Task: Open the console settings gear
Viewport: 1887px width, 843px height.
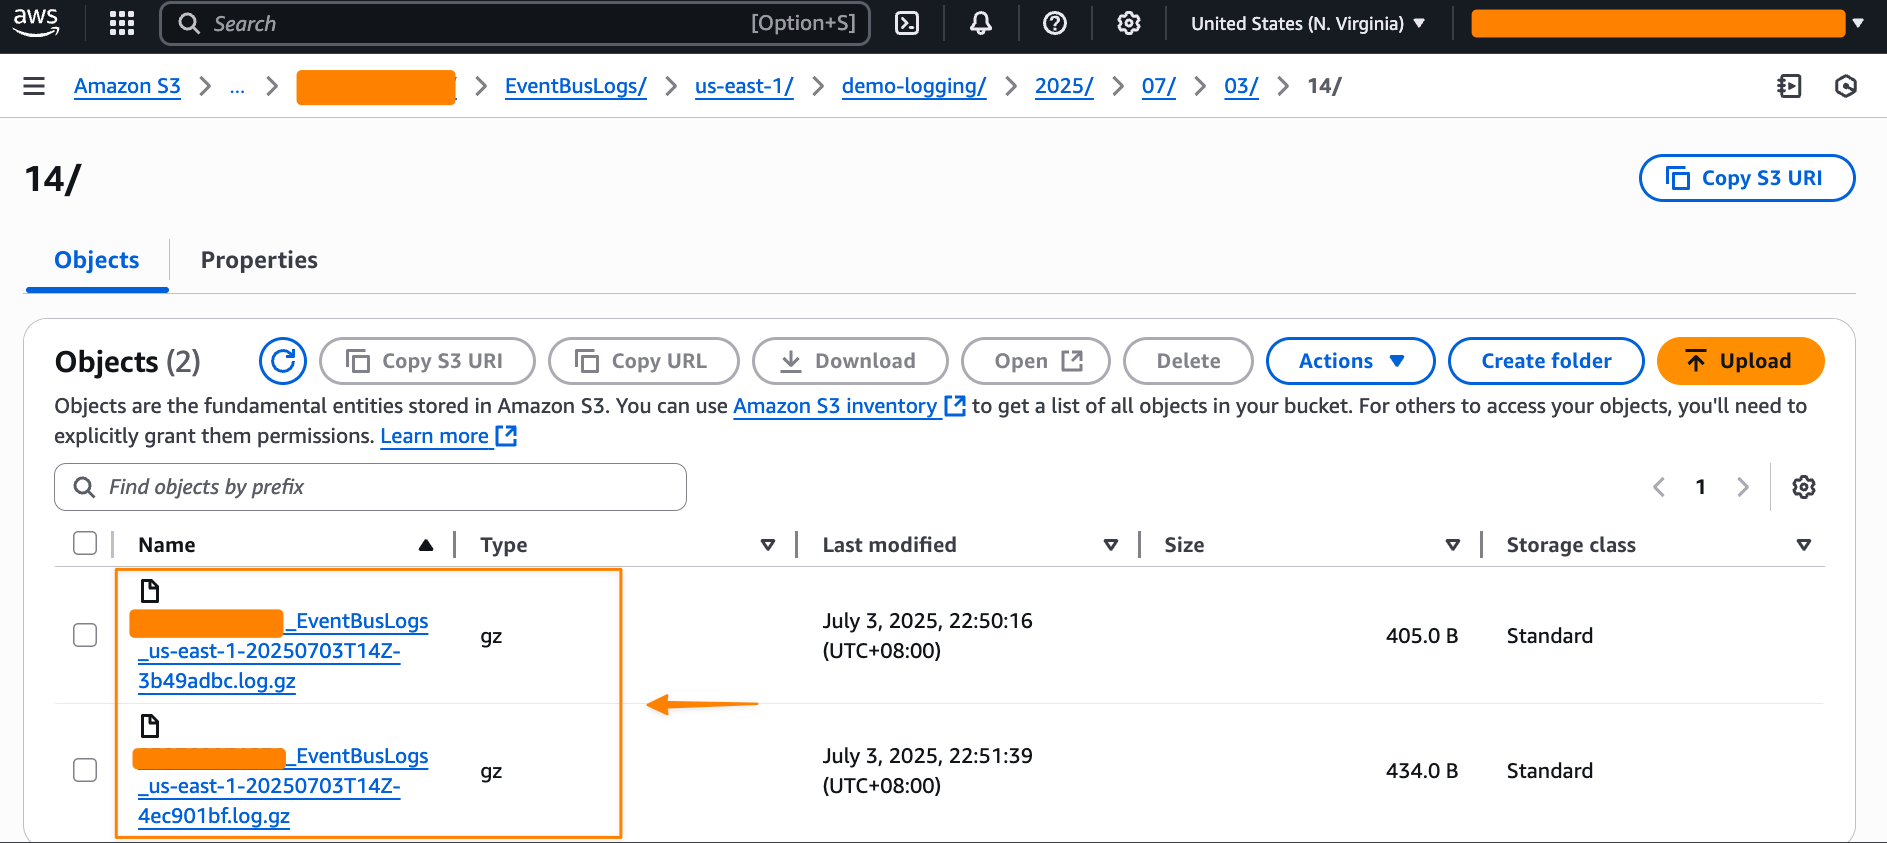Action: (x=1129, y=23)
